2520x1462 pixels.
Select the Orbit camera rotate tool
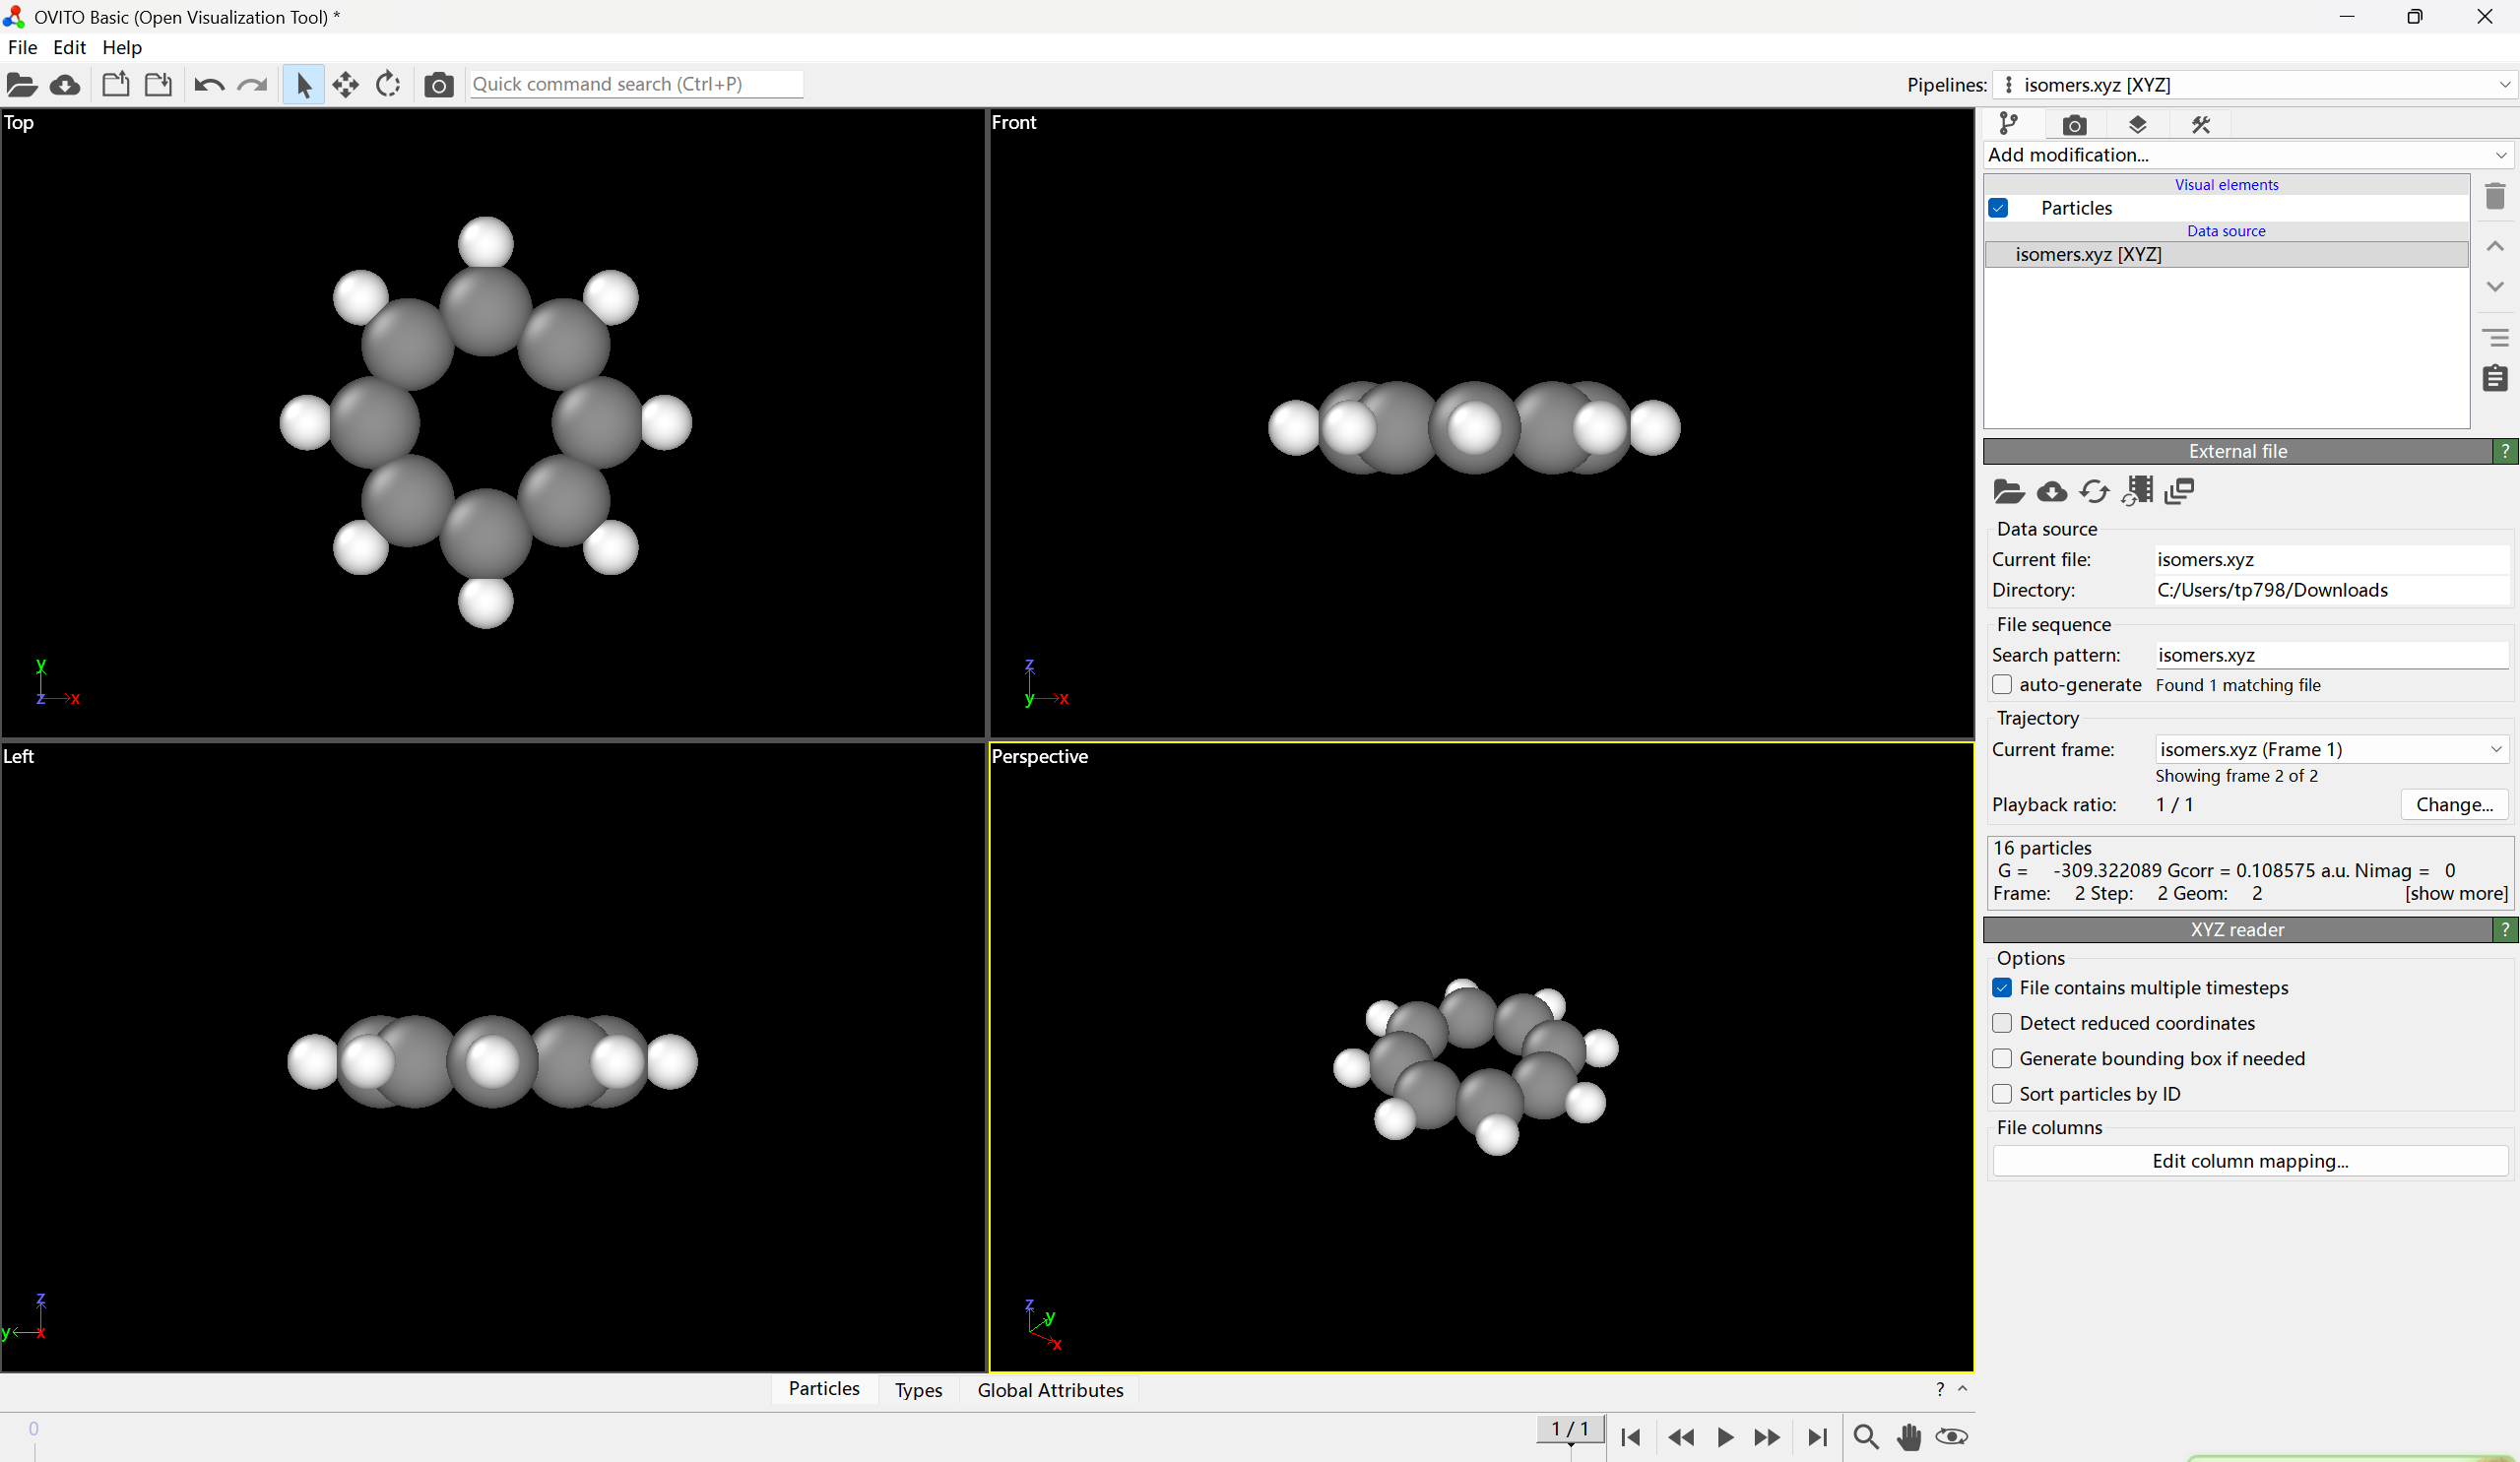388,85
